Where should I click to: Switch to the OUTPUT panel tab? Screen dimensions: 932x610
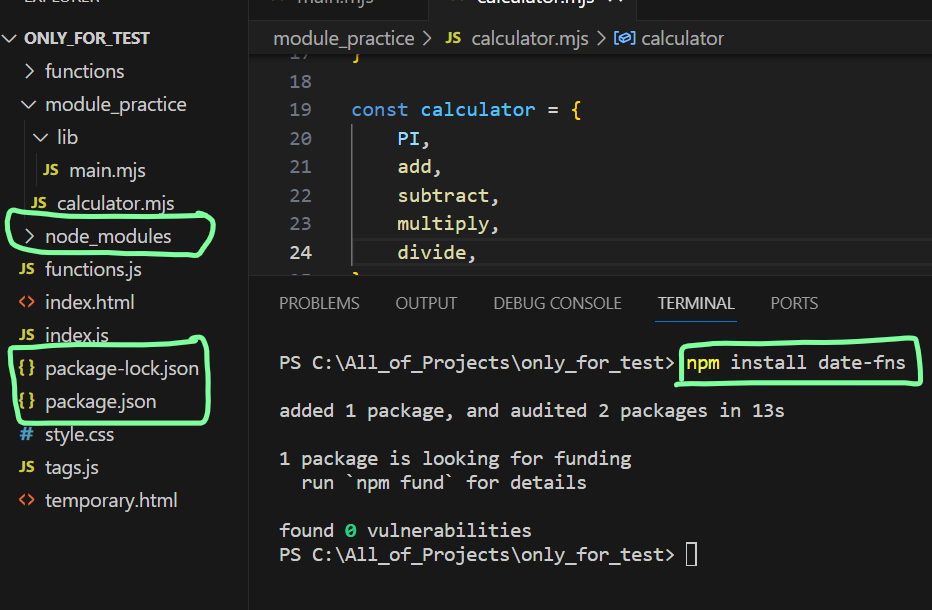coord(426,304)
